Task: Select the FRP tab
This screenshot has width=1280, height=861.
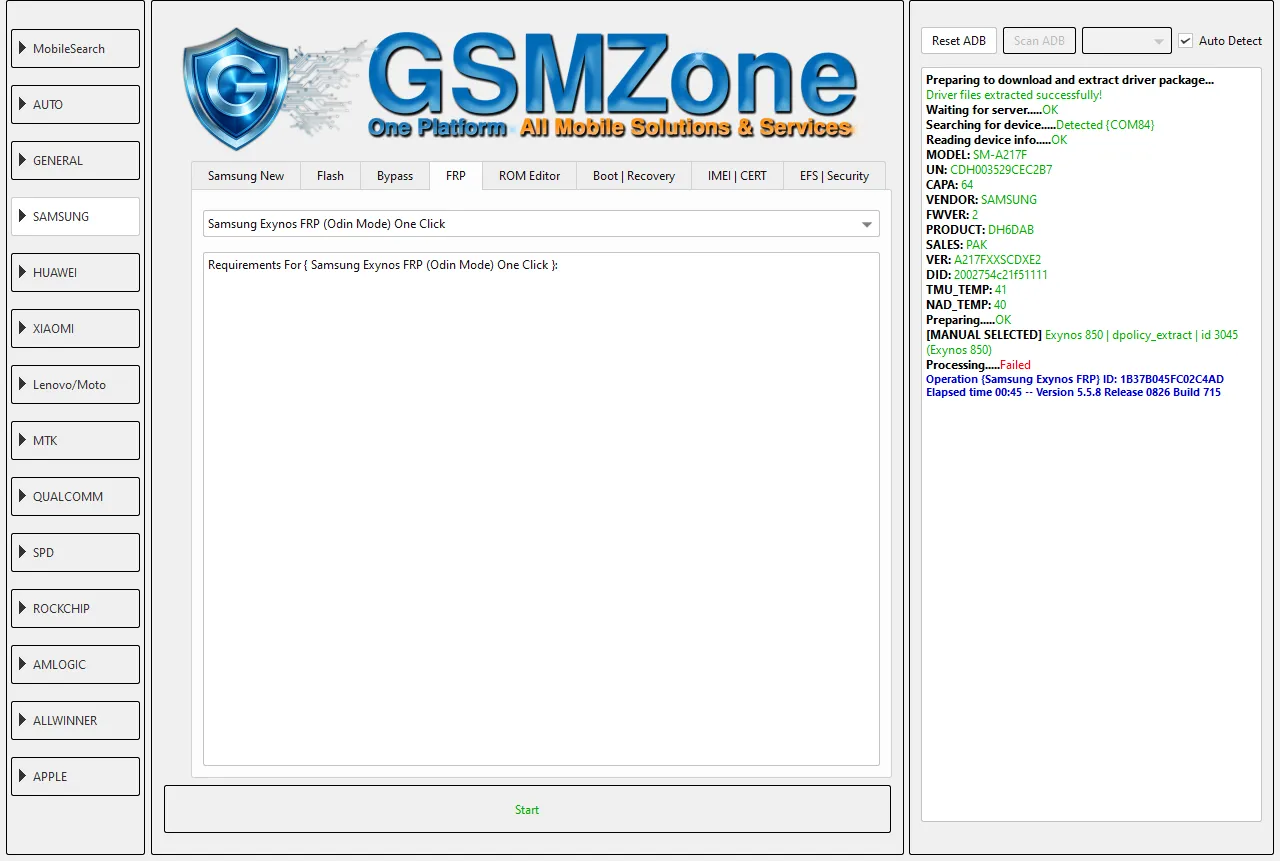Action: click(456, 176)
